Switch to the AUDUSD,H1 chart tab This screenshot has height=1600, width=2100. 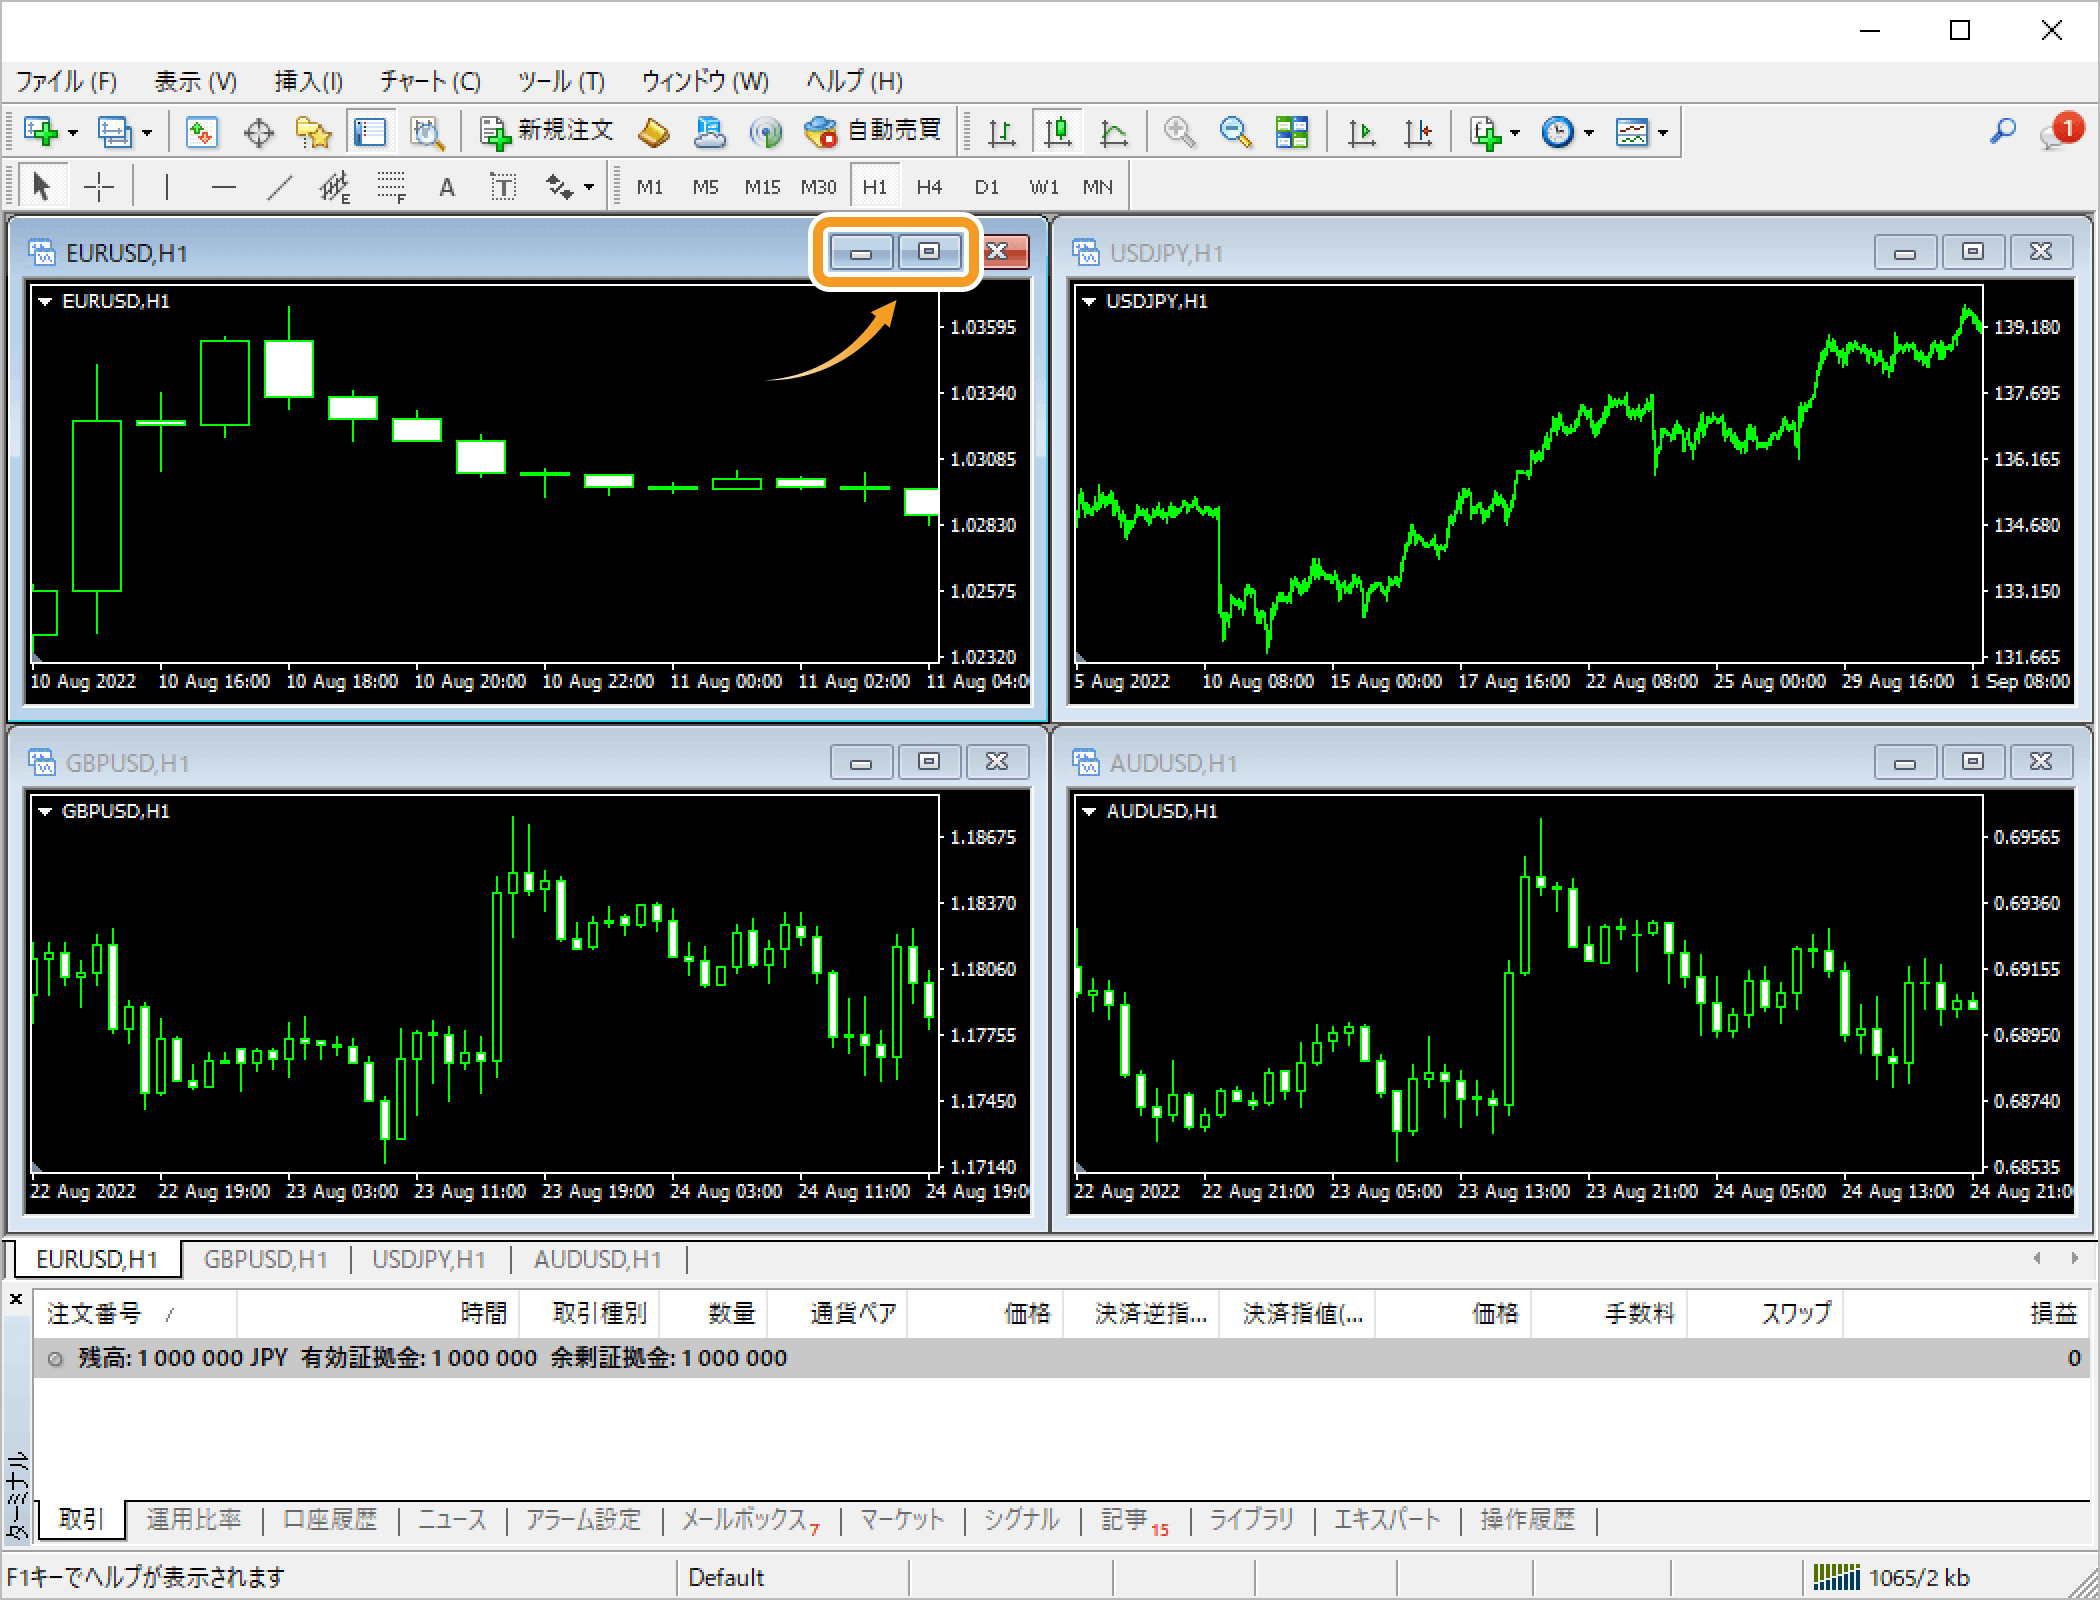click(595, 1258)
